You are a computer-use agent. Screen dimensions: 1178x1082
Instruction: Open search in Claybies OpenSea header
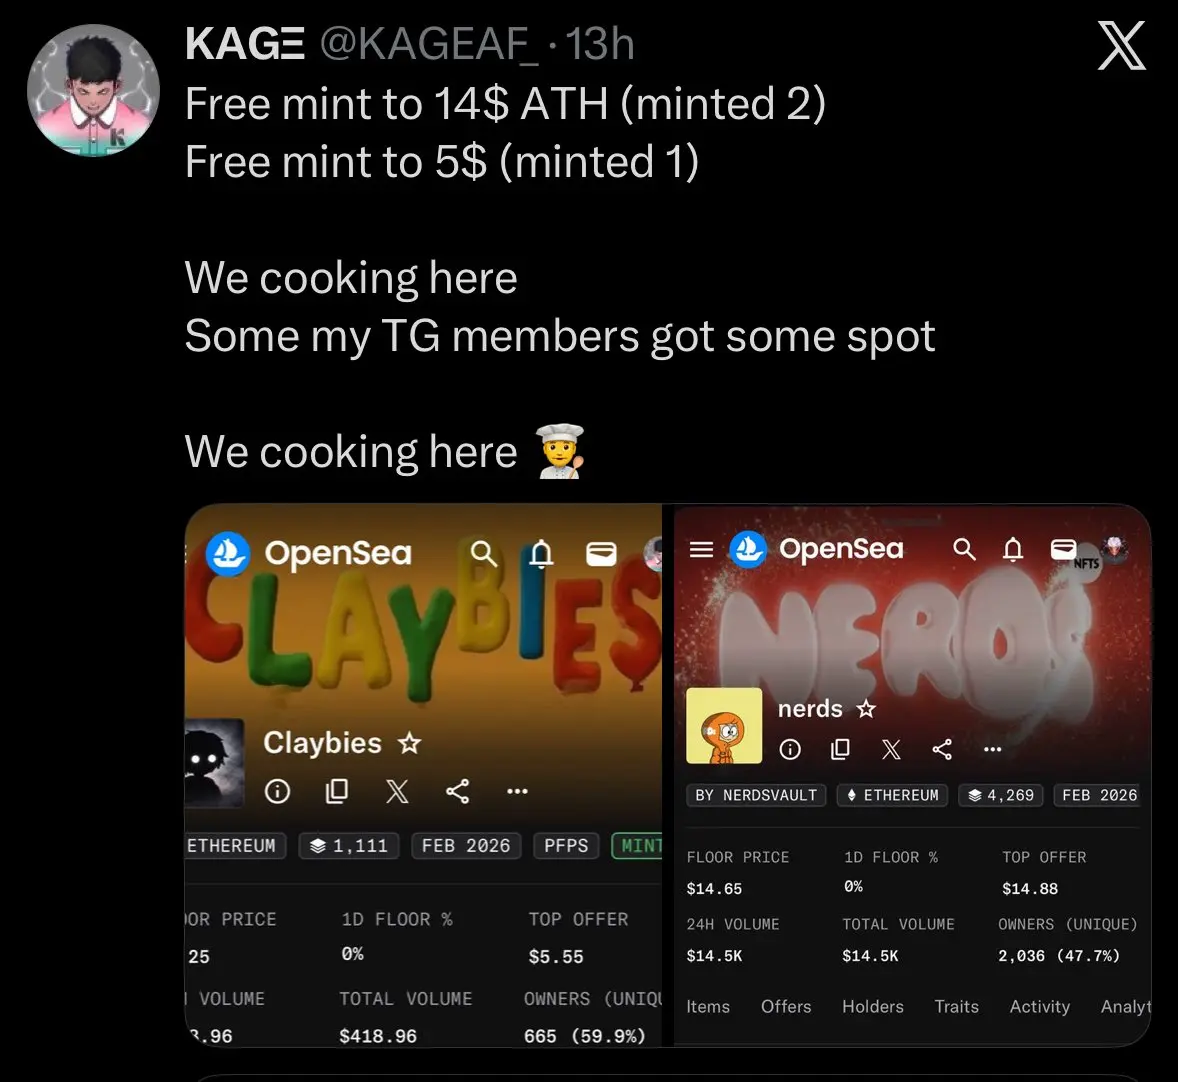coord(483,554)
